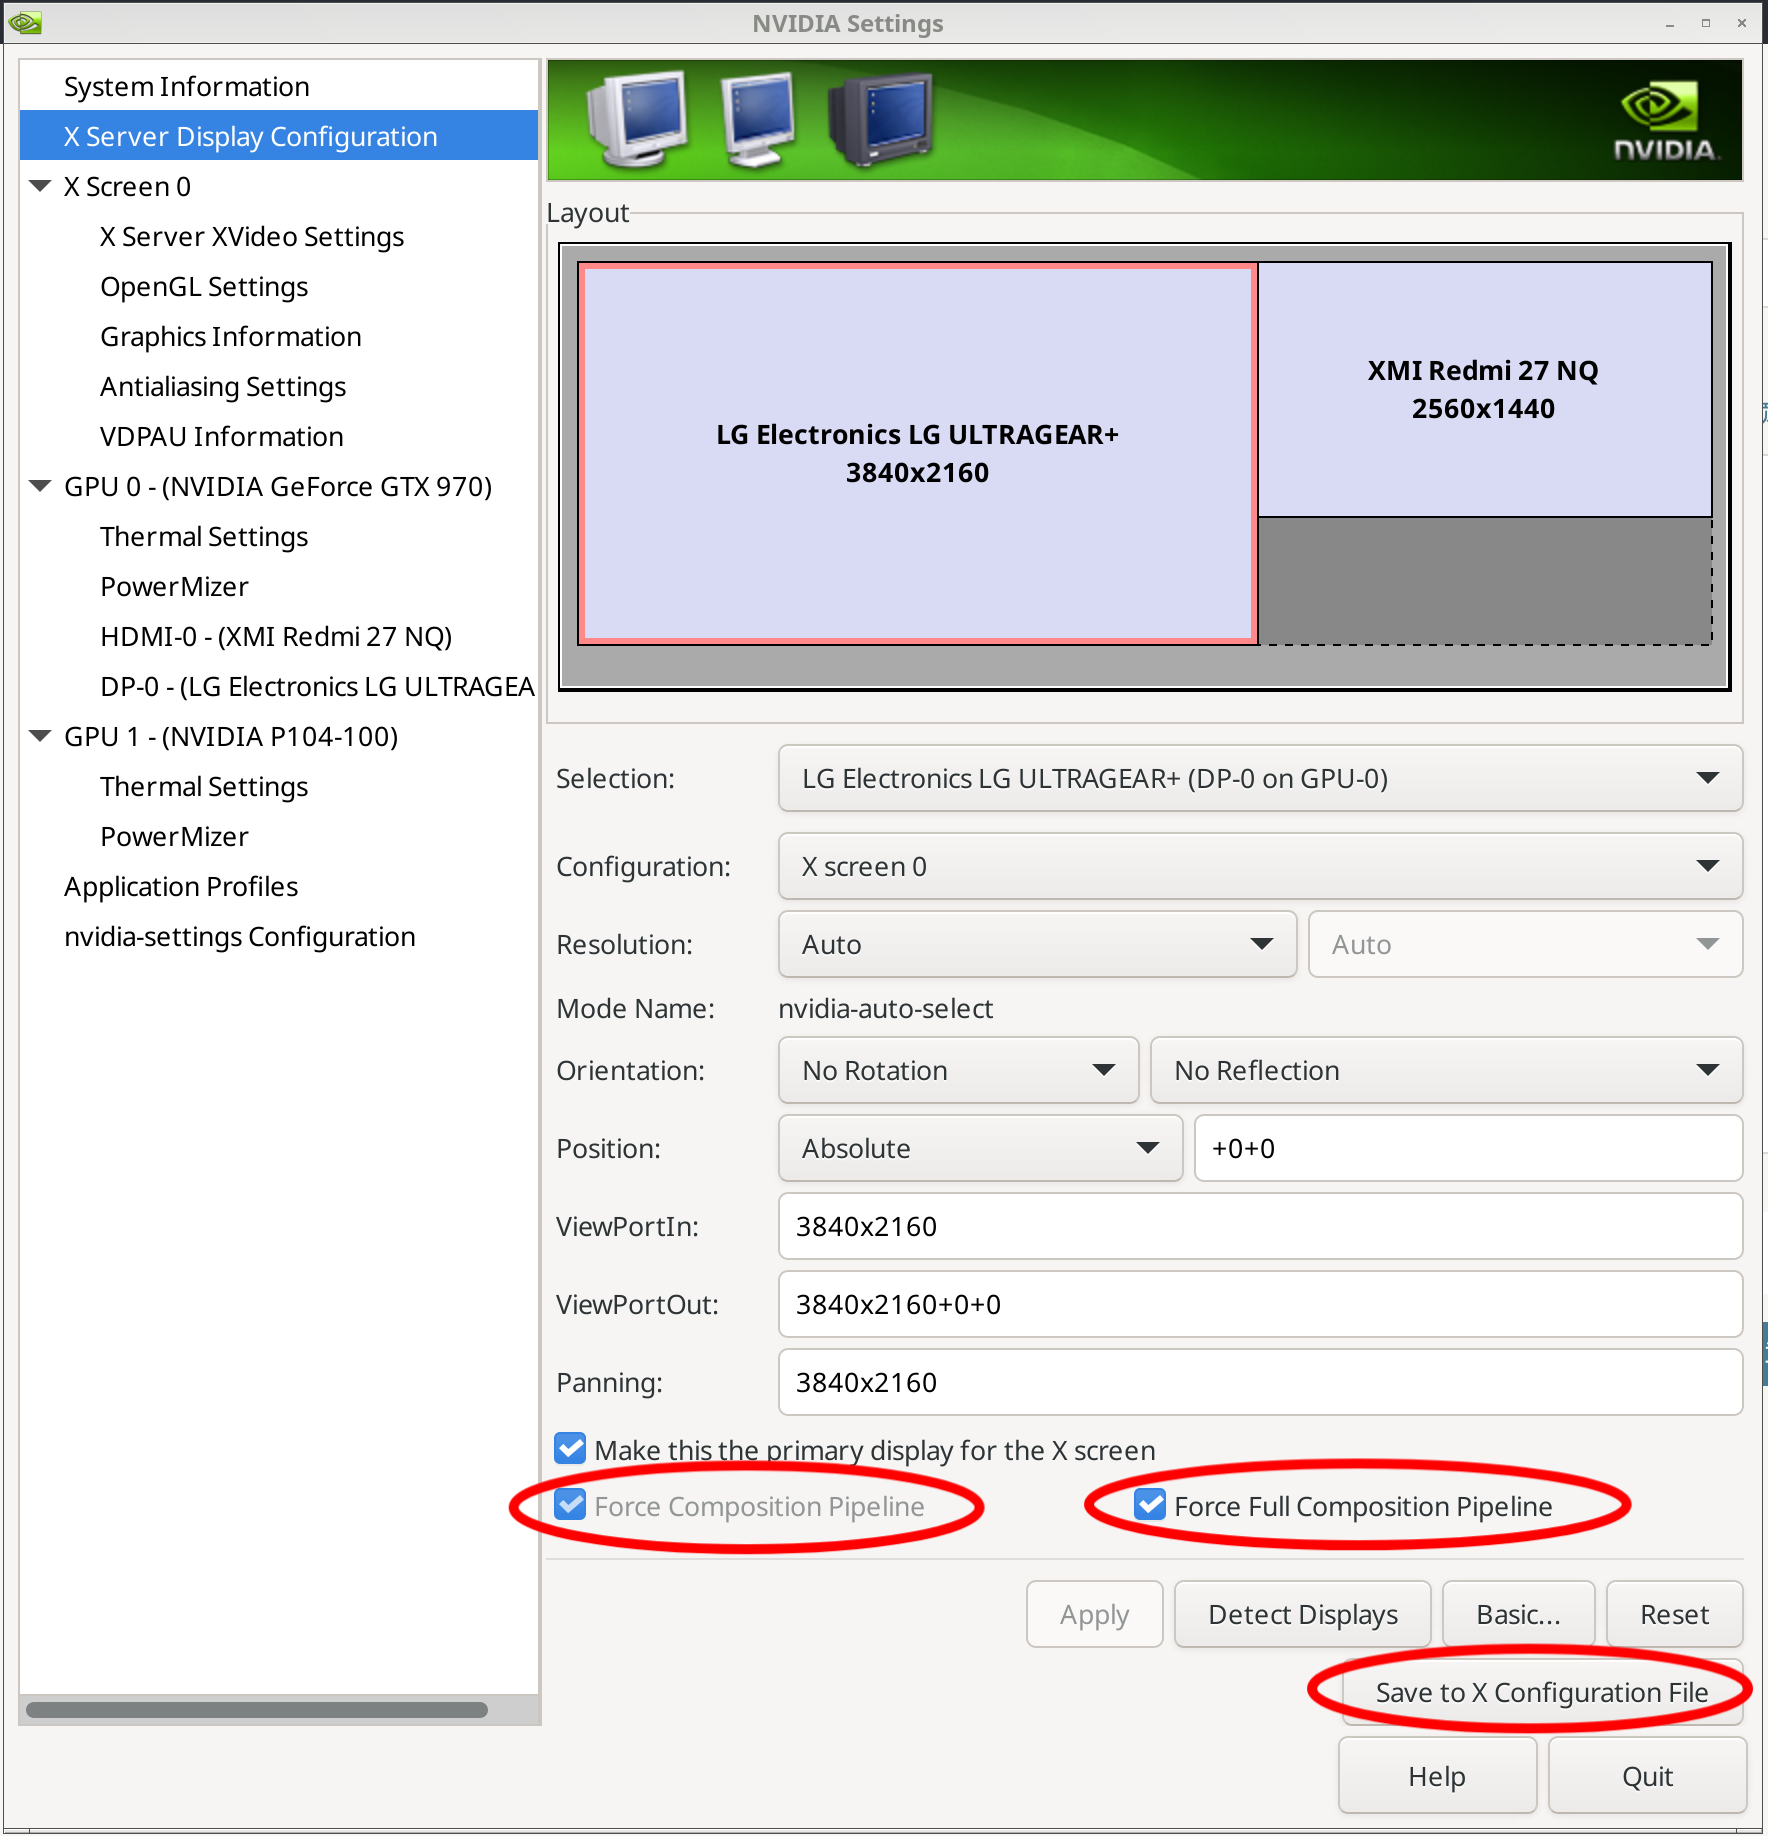
Task: Select HDMI-0 XMI Redmi 27 NQ entry
Action: (x=276, y=636)
